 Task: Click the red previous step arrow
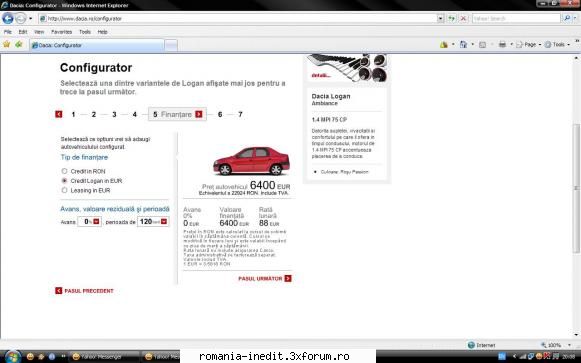tap(59, 114)
